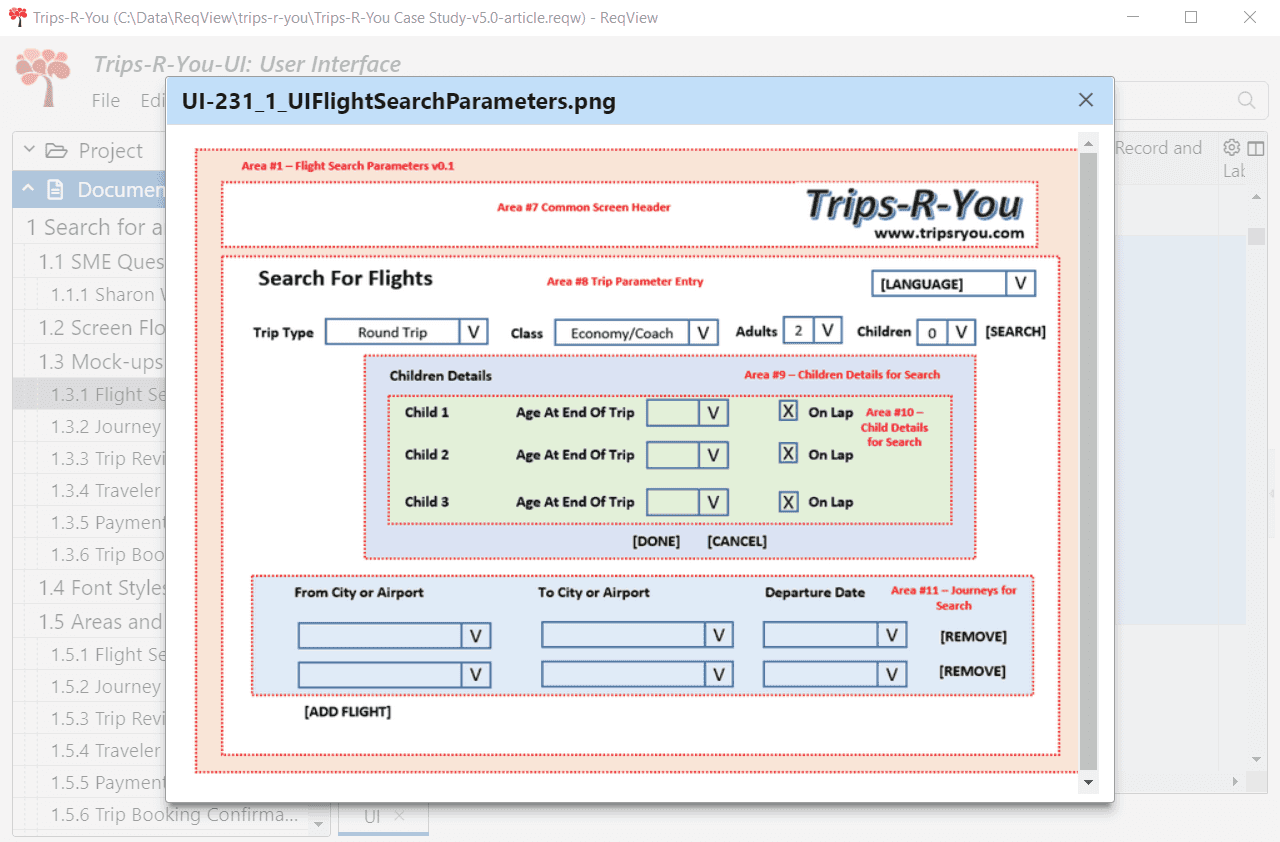Click the Trips-R-You logo in mockup header
The width and height of the screenshot is (1280, 842).
pyautogui.click(x=913, y=204)
